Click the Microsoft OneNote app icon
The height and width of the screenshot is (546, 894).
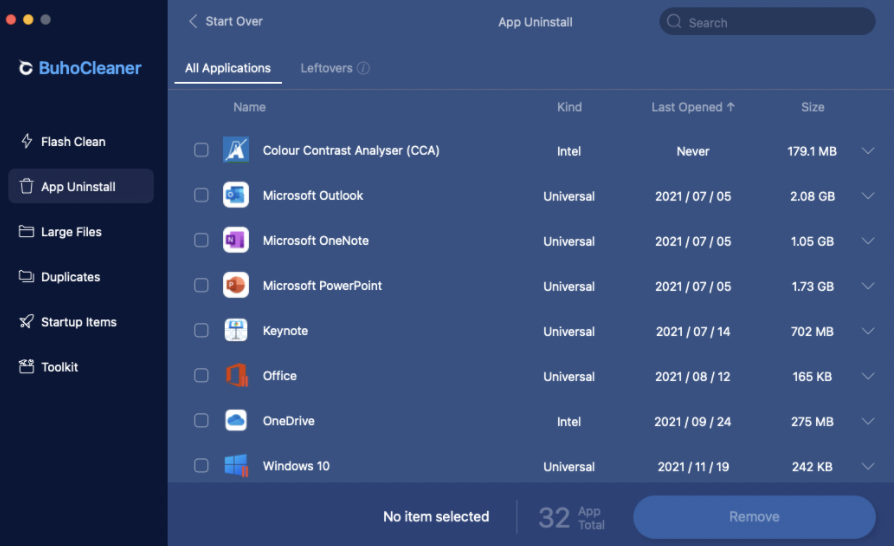235,240
